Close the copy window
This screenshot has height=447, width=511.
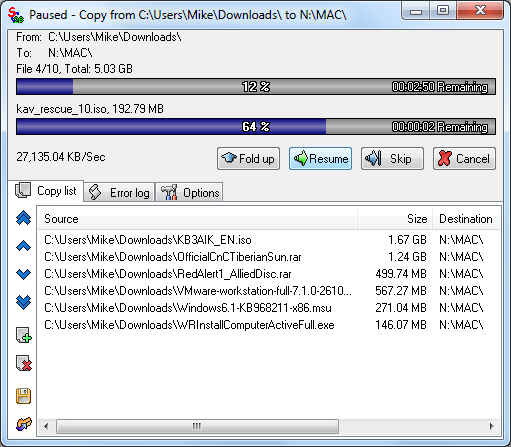(480, 11)
